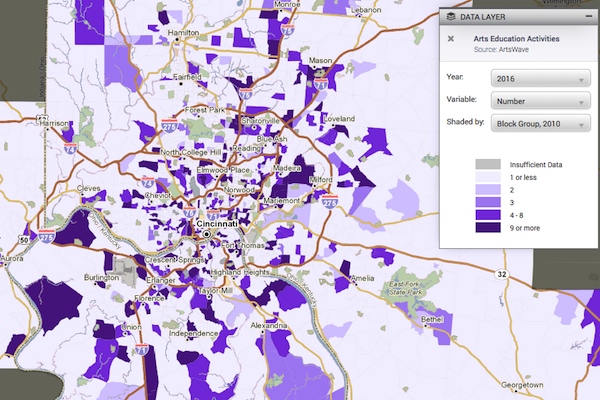Image resolution: width=600 pixels, height=400 pixels.
Task: Remove the Arts Education Activities layer
Action: point(451,39)
